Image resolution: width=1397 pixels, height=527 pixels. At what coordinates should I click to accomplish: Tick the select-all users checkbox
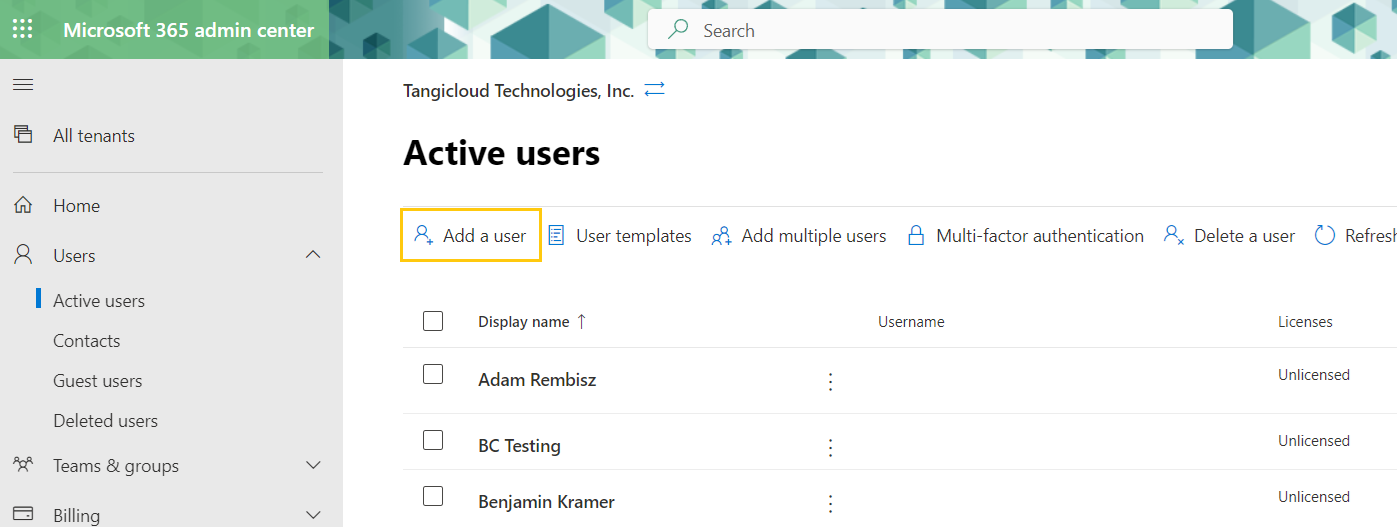coord(433,321)
